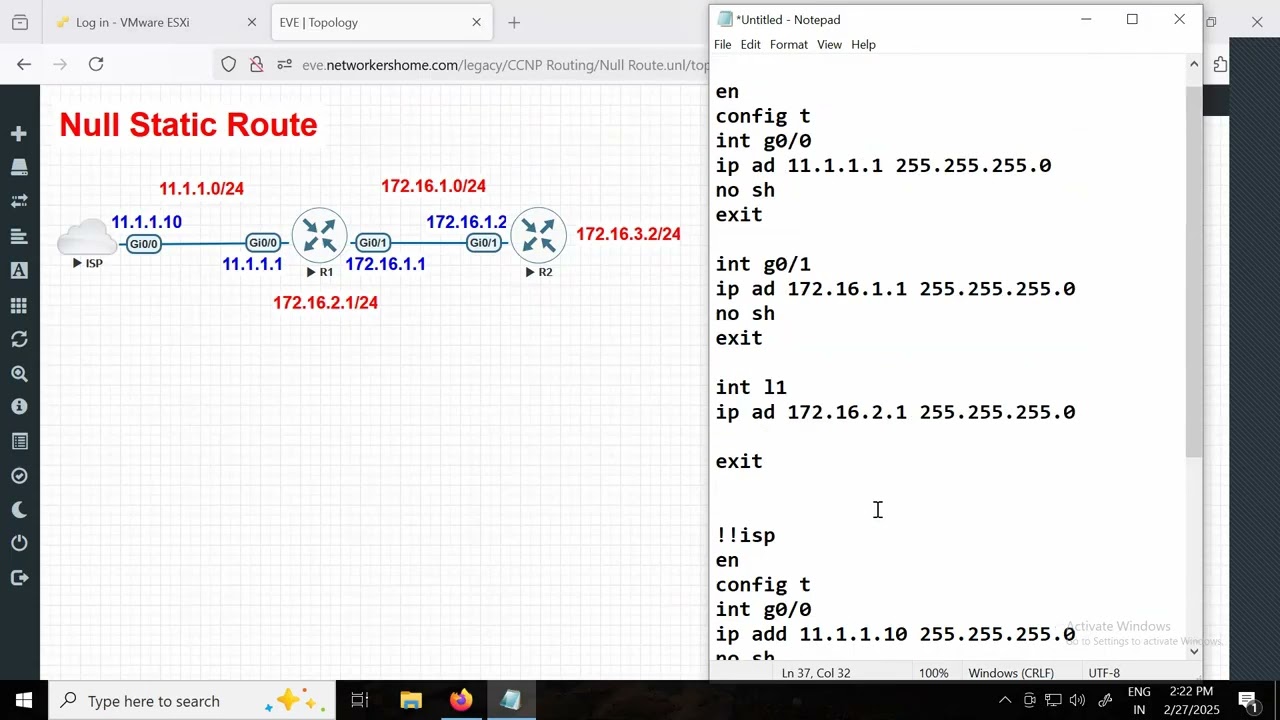Open the Nodes list sidebar icon
Screen dimensions: 1280x720
[19, 167]
